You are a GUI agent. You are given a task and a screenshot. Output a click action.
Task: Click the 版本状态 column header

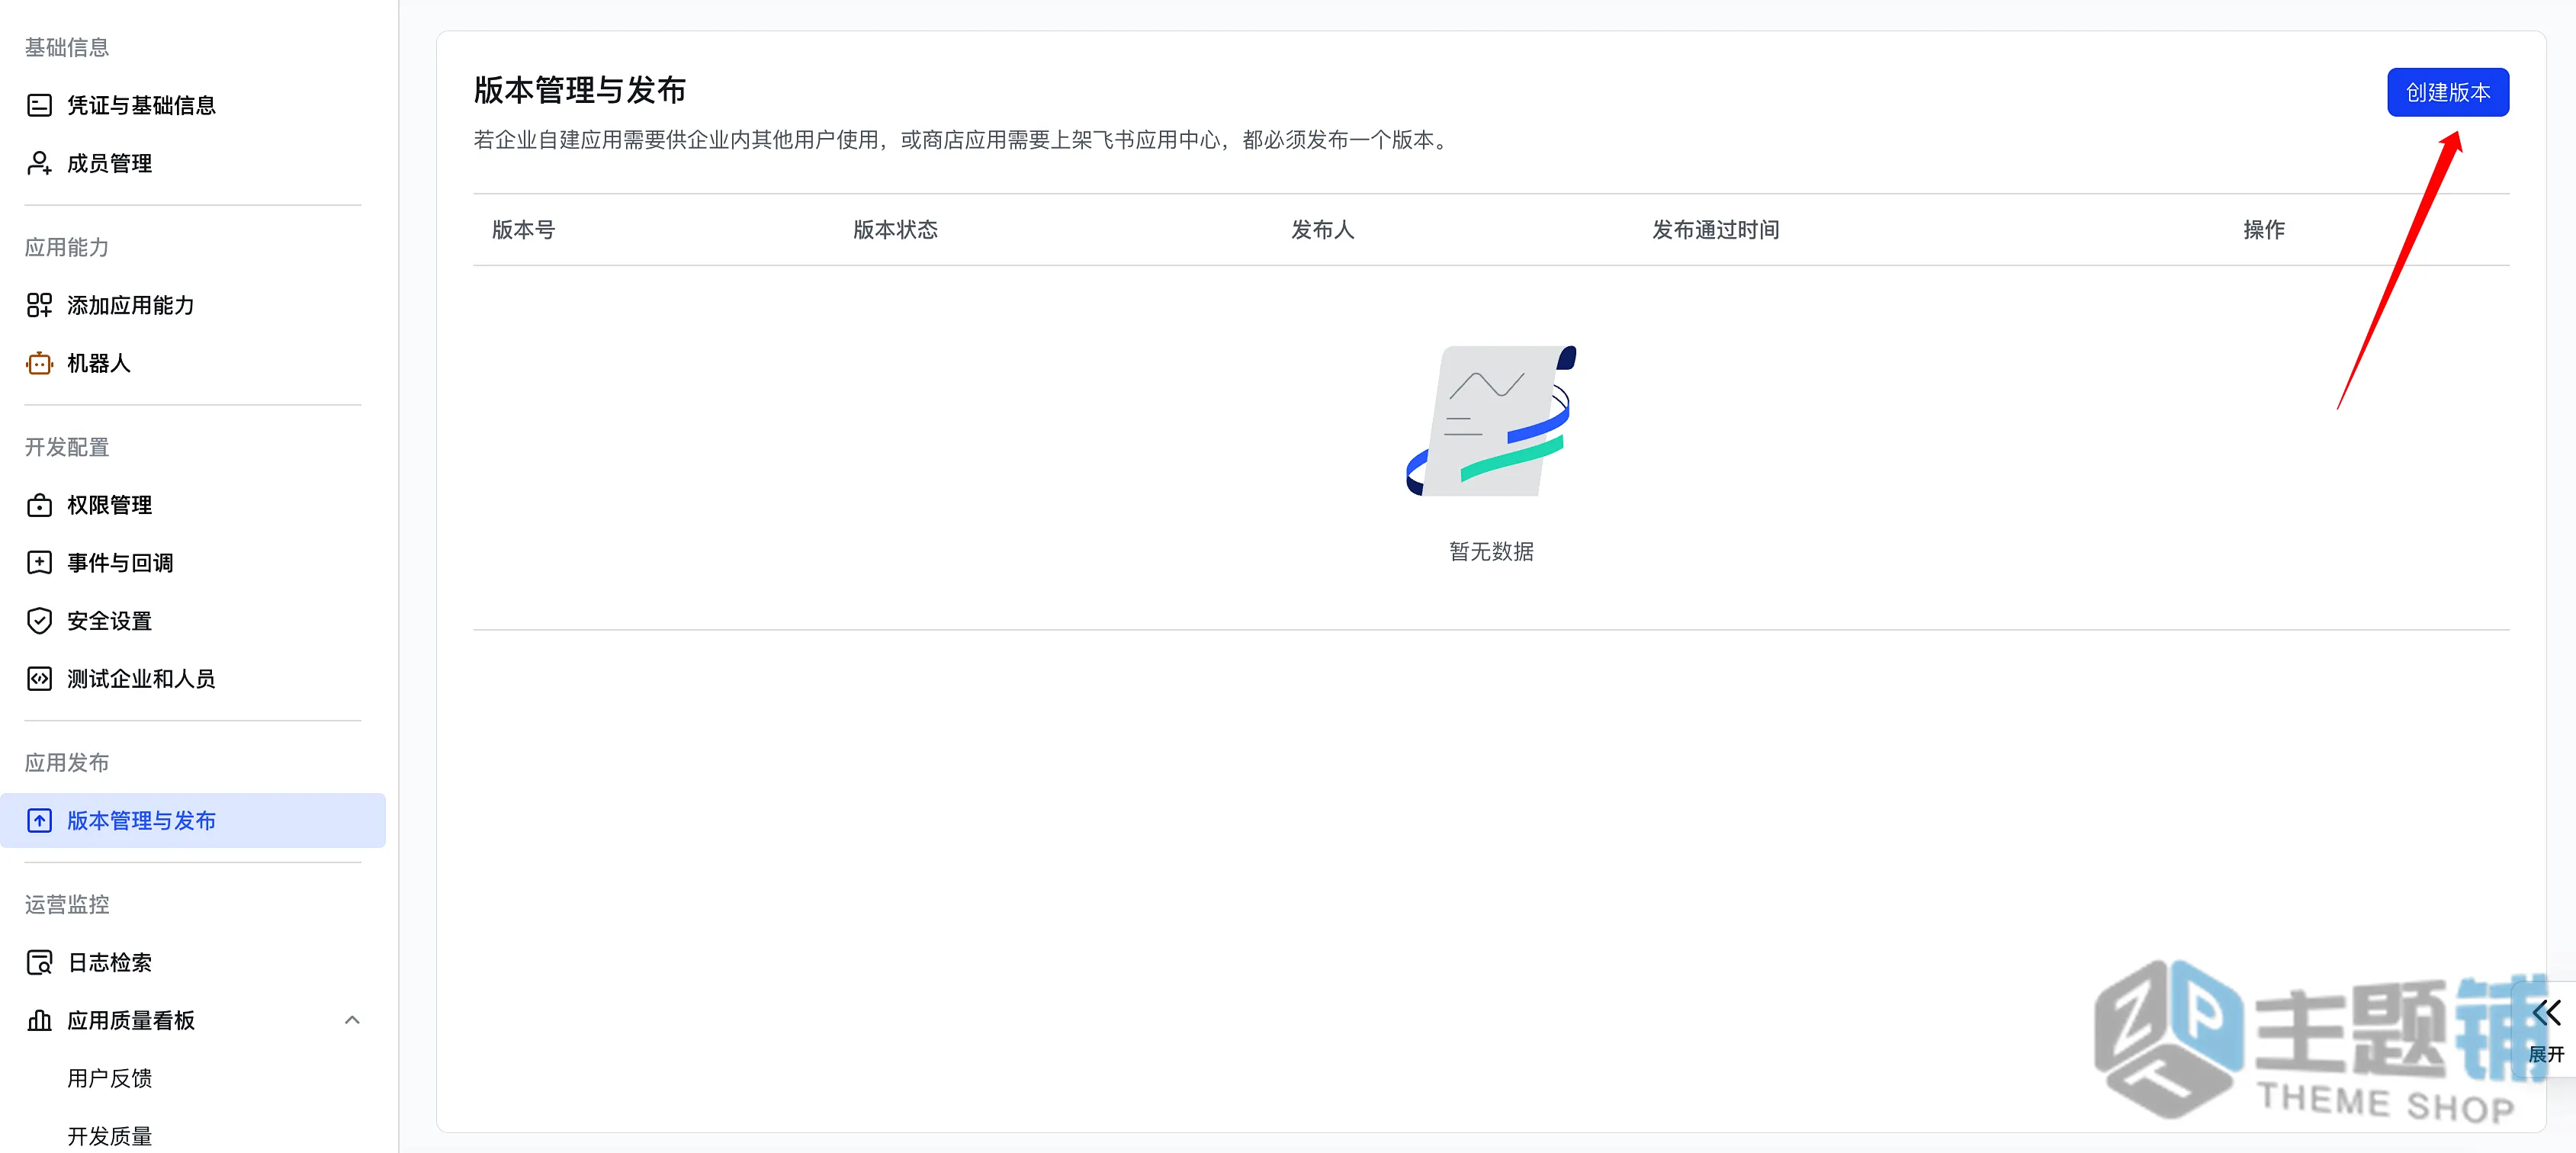point(895,230)
